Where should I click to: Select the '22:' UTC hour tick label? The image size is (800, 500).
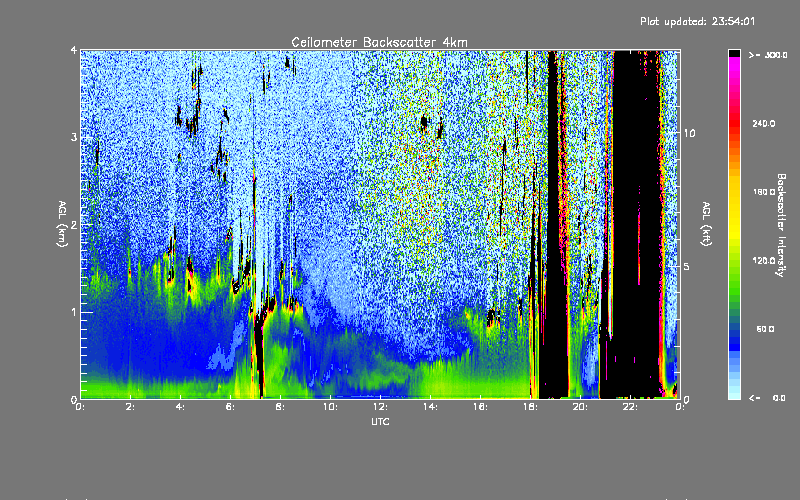tap(630, 407)
